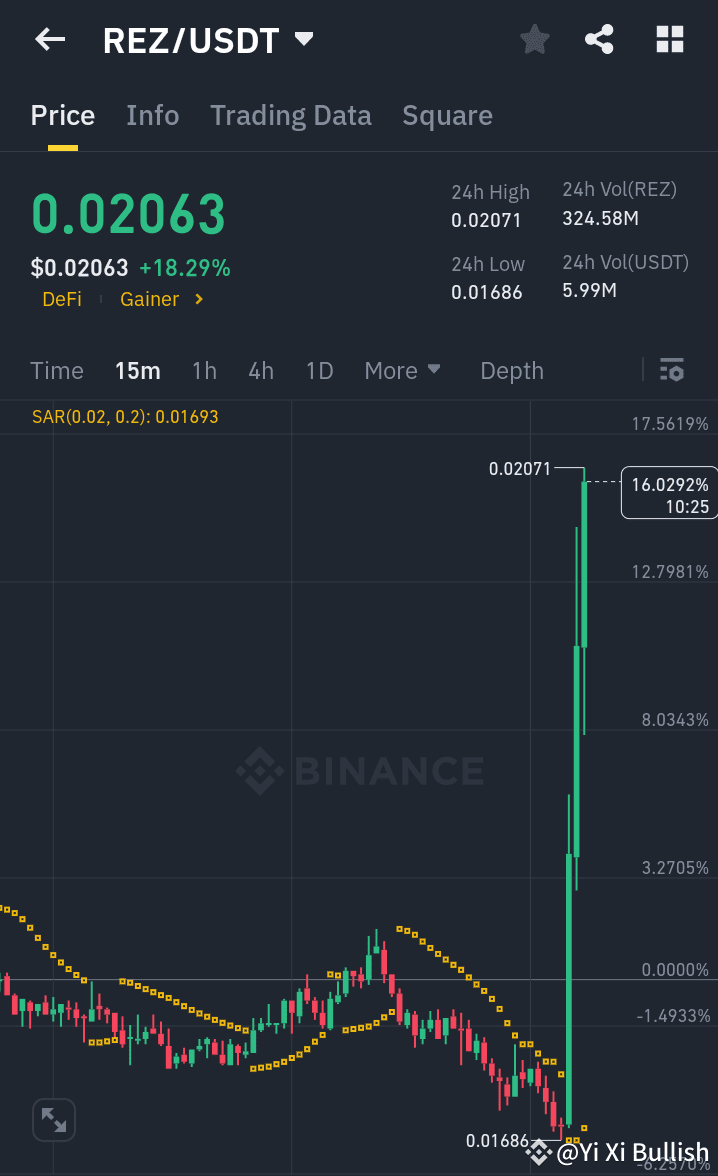718x1176 pixels.
Task: Tap the back arrow to exit chart
Action: click(x=50, y=40)
